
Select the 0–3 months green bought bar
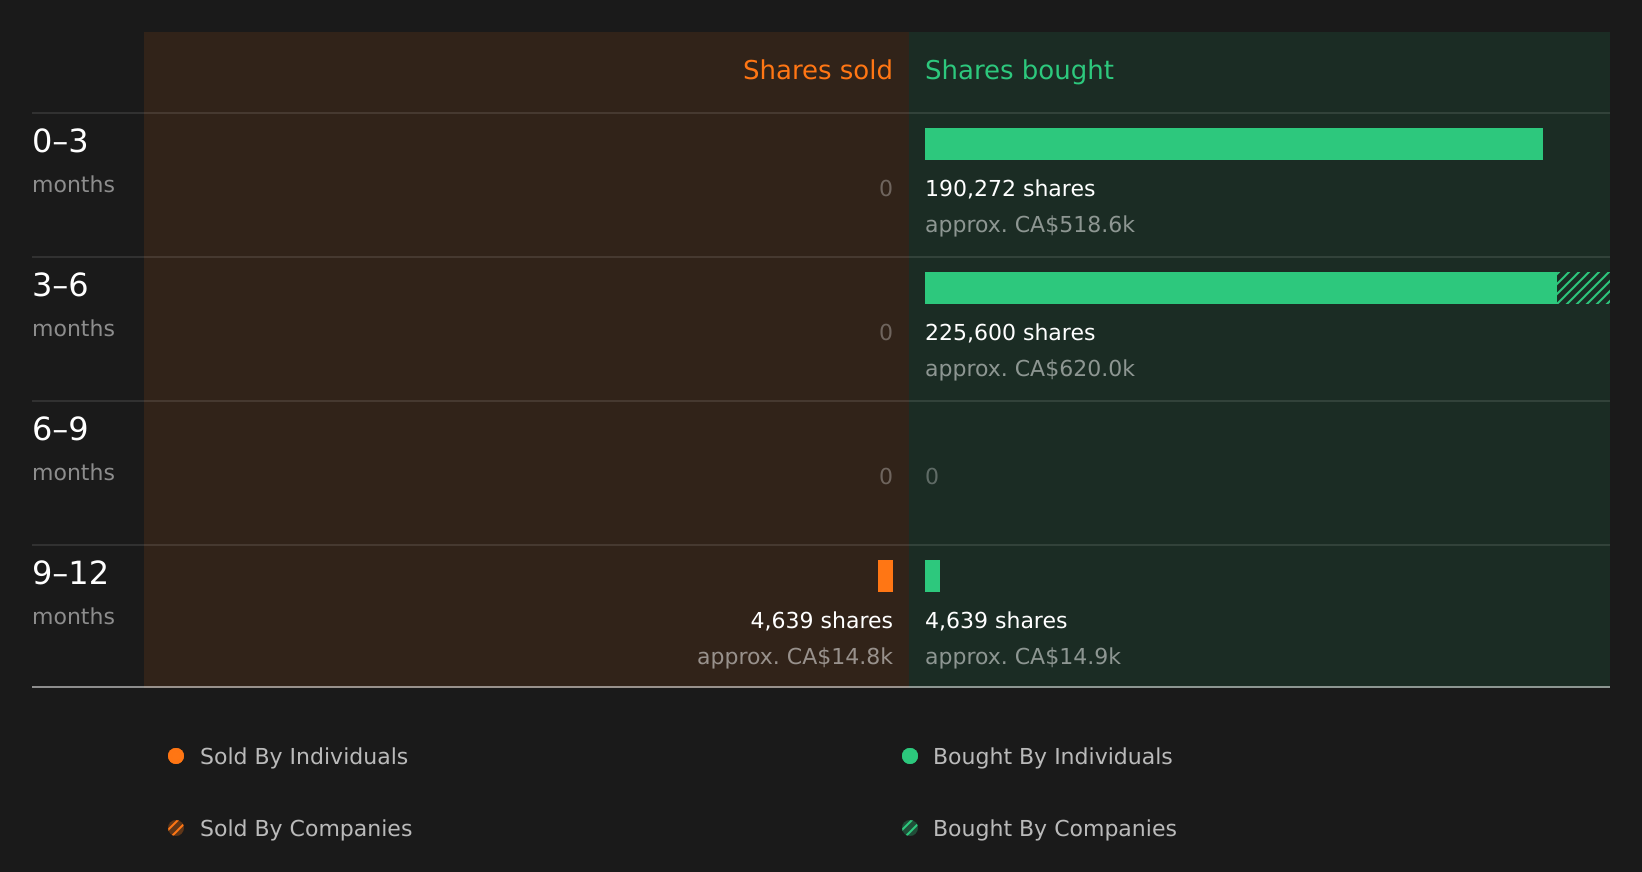pos(1234,144)
